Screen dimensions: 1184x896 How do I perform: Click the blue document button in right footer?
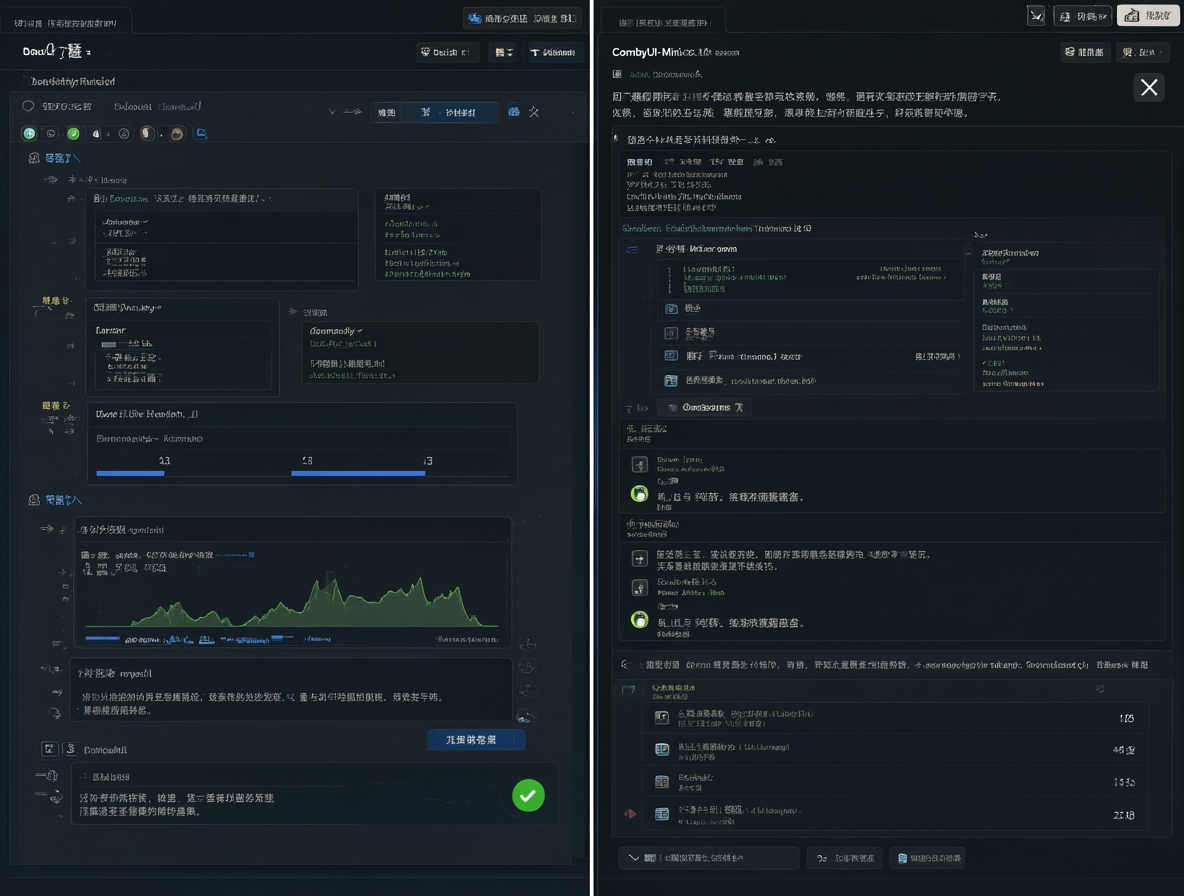click(929, 858)
